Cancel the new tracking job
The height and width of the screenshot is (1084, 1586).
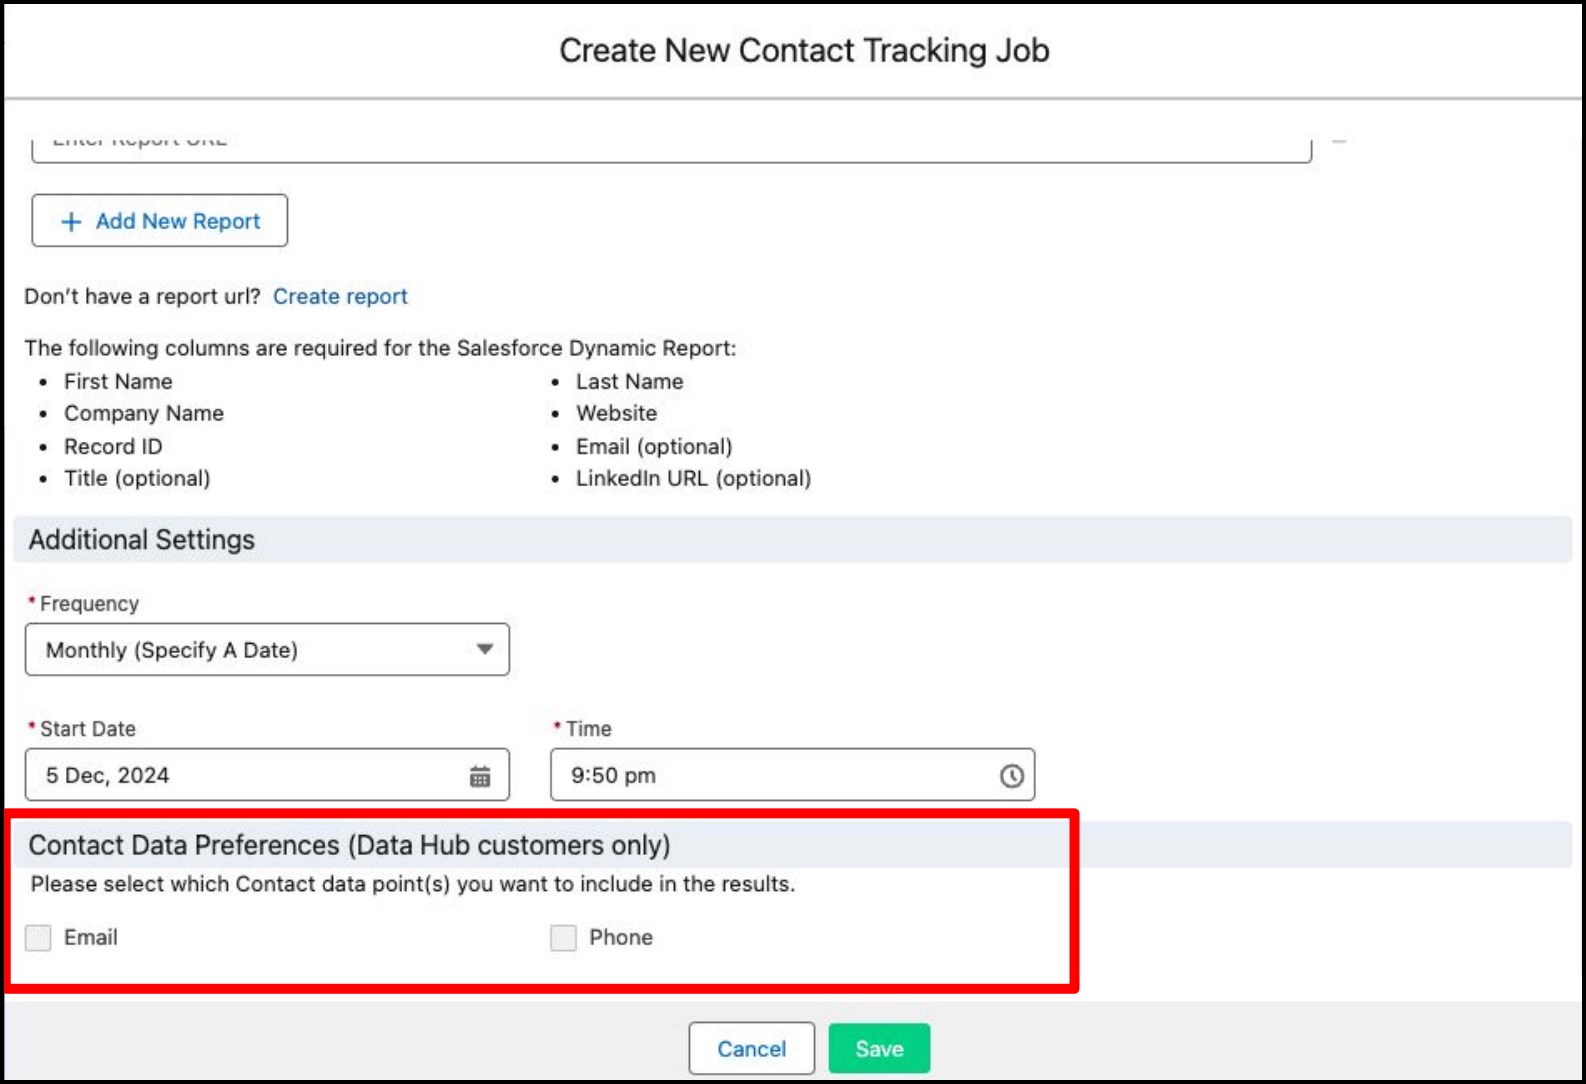point(751,1049)
